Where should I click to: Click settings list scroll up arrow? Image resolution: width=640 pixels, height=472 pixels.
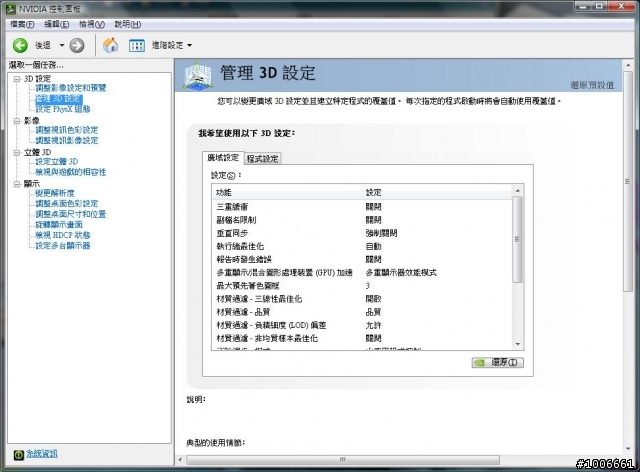coord(518,191)
